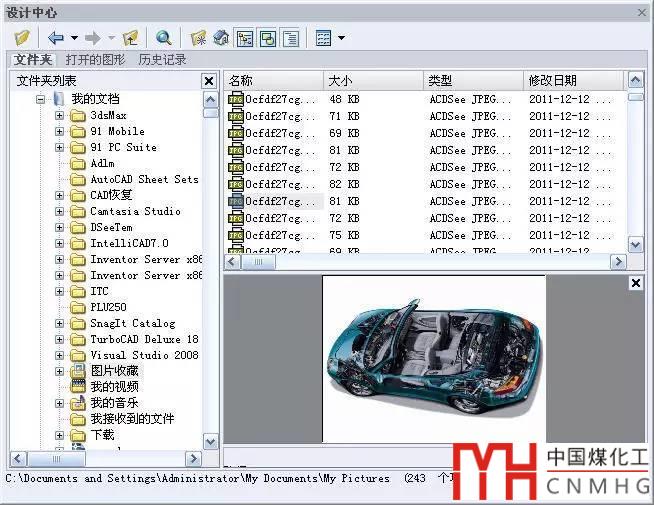The height and width of the screenshot is (505, 654).
Task: Open the Favorites folder icon
Action: 198,38
